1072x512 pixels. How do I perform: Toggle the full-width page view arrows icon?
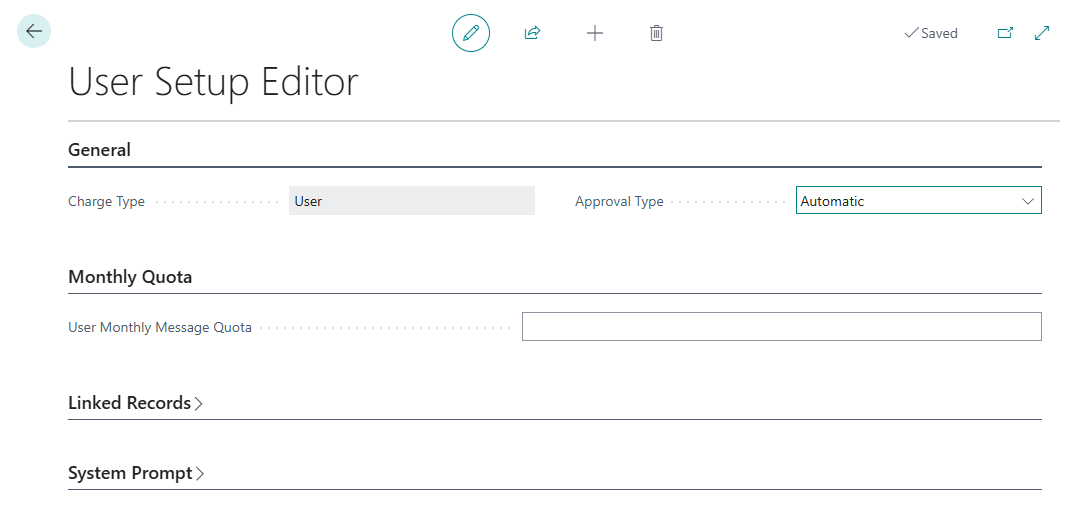point(1042,33)
